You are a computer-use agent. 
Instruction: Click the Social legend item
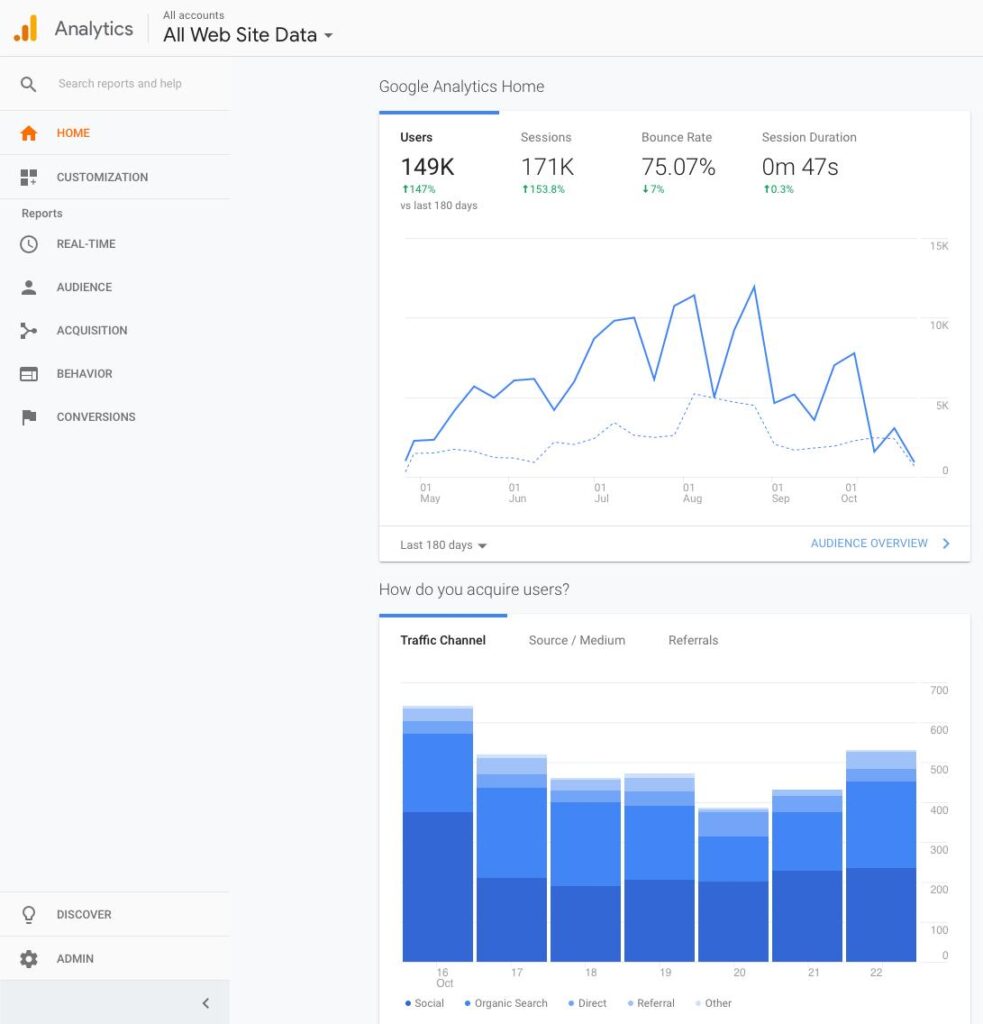click(x=425, y=1003)
